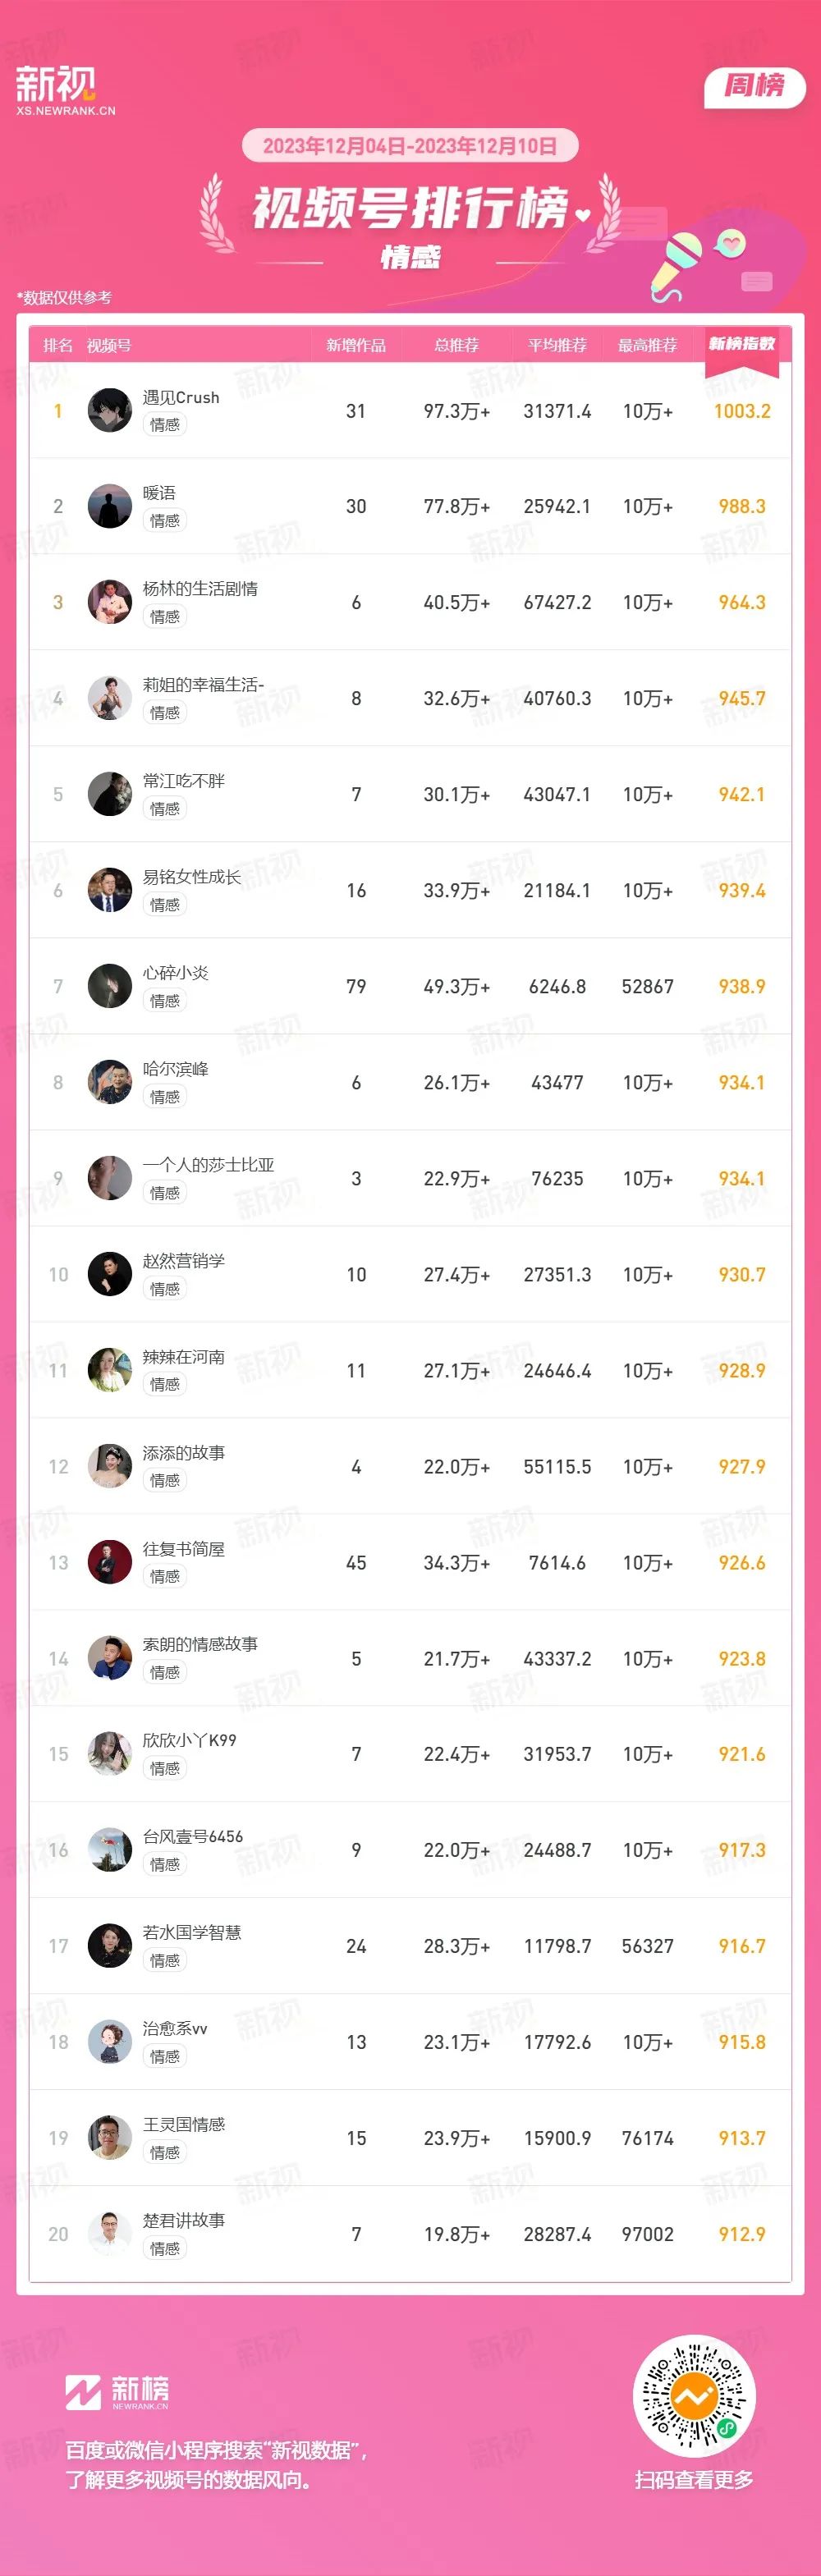Screen dimensions: 821x2576
Task: Click the avatar of 心碎小炎
Action: pos(110,986)
